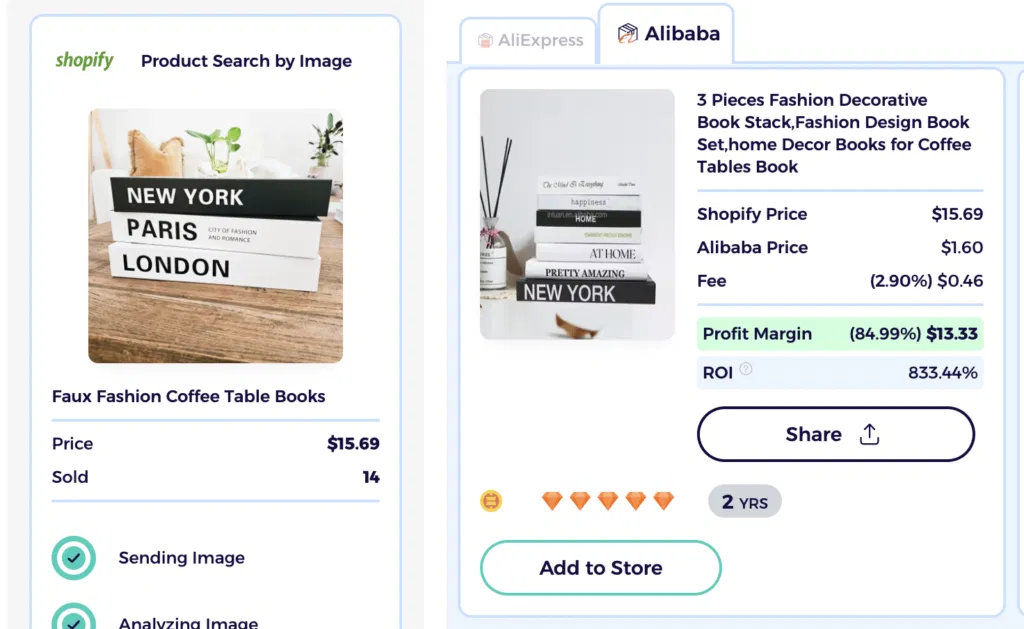Click the Add to Store button
The image size is (1024, 629).
(600, 567)
